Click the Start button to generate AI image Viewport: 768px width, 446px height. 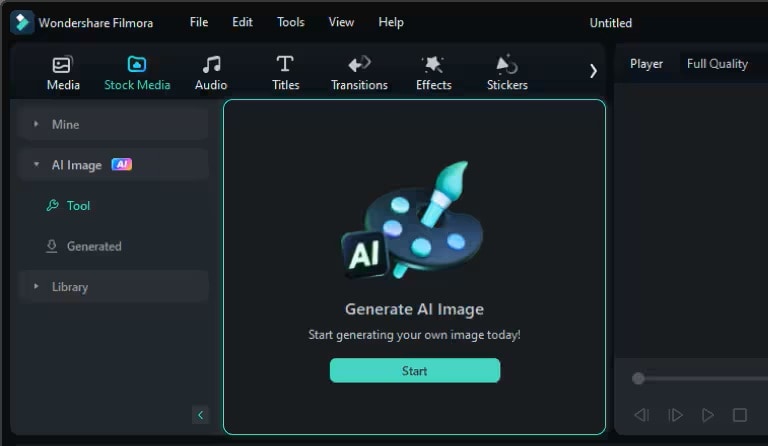point(415,371)
